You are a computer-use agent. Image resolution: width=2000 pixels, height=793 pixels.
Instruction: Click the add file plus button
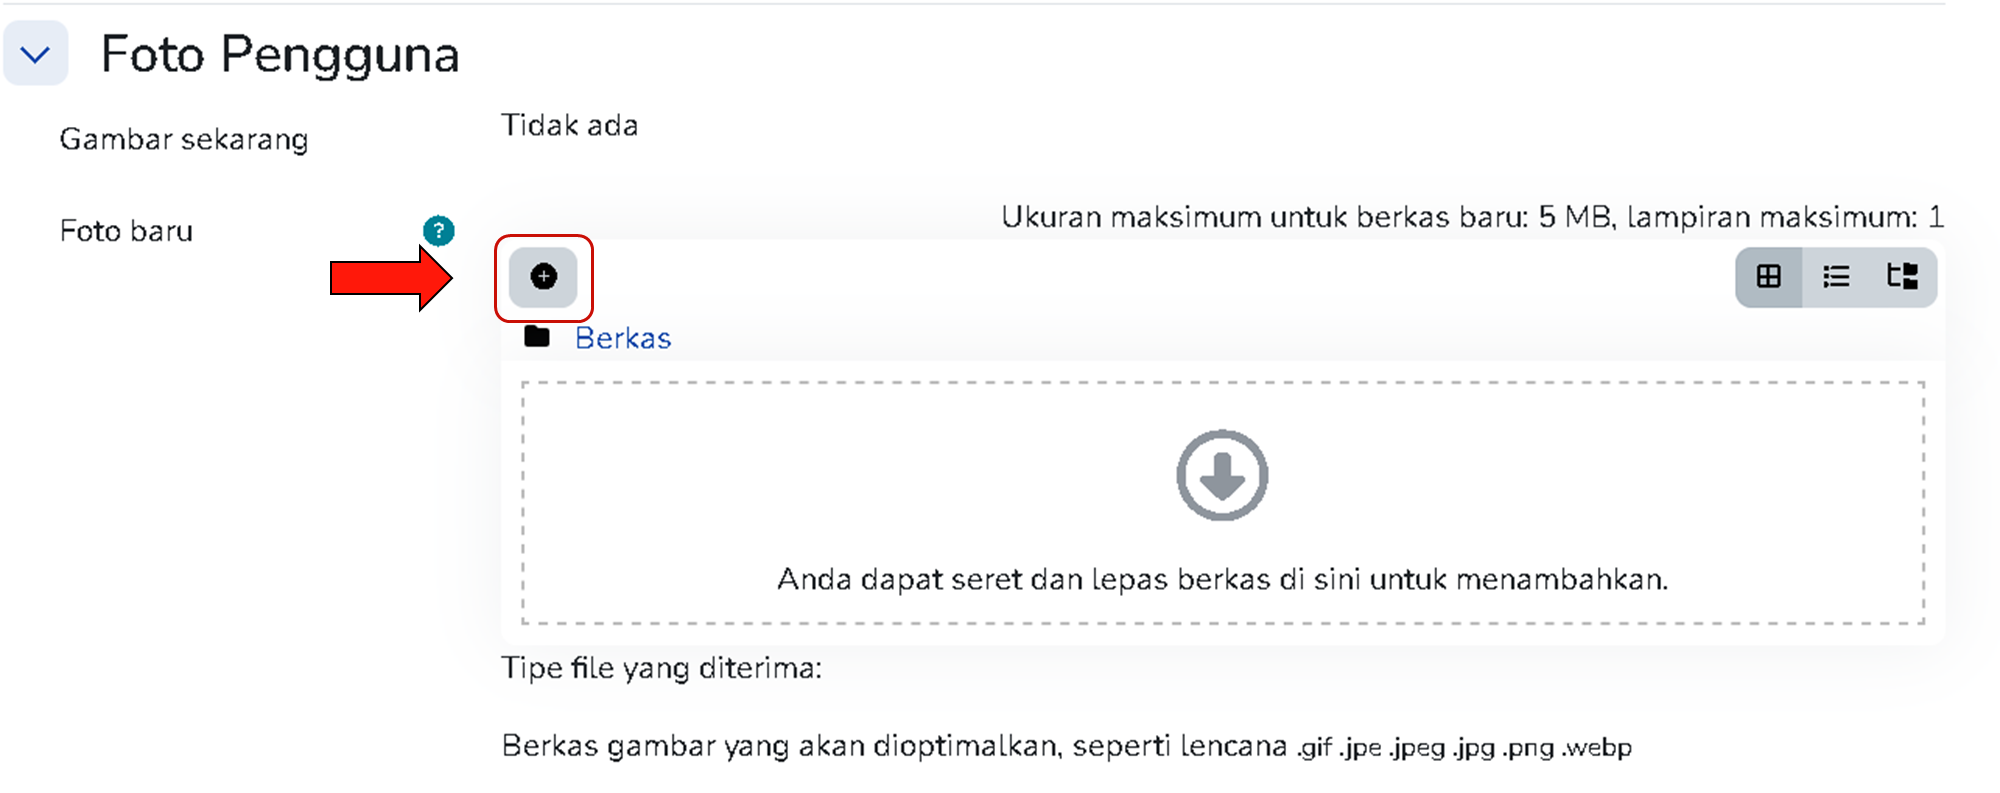click(543, 277)
